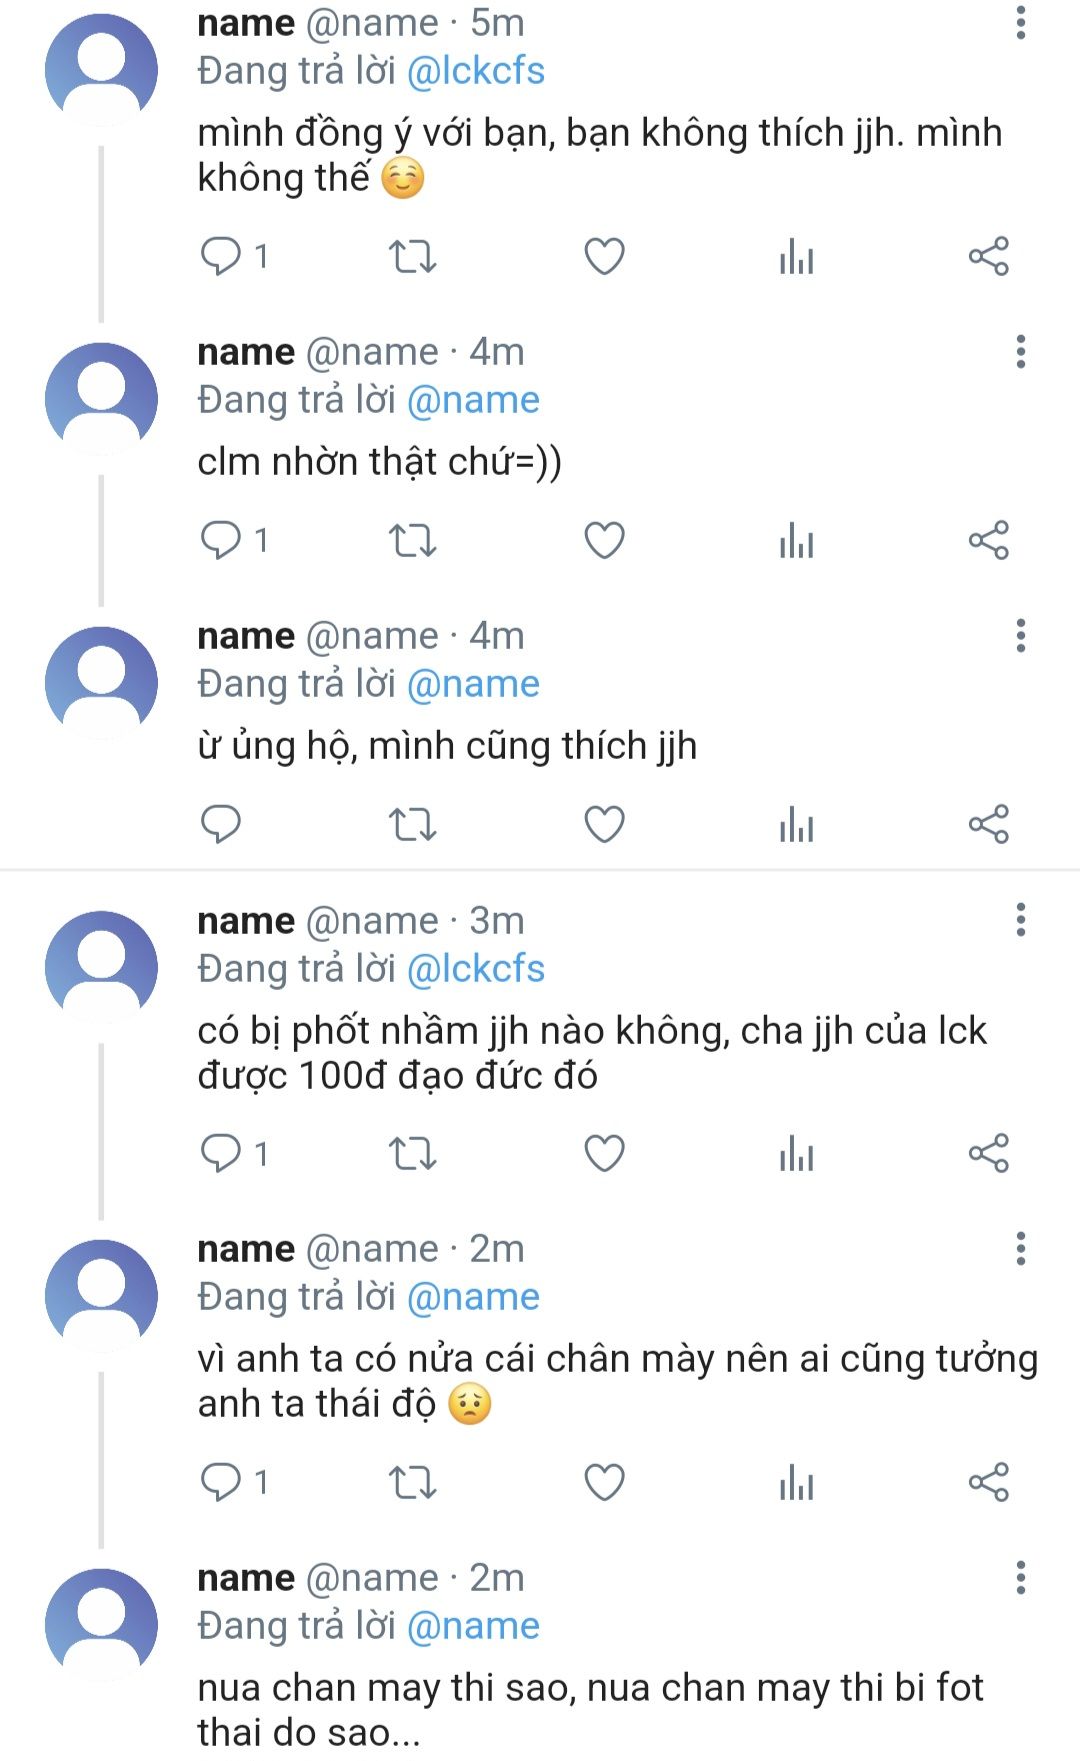Like the "clm nhờn thật chứ" reply
Image resolution: width=1080 pixels, height=1761 pixels.
604,541
